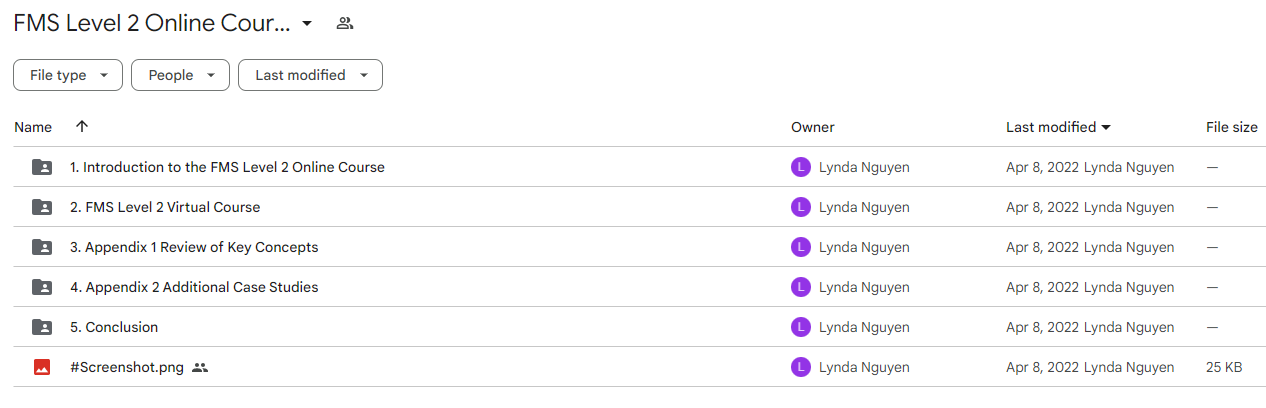1266x408 pixels.
Task: Click the shared people icon beside the folder title
Action: click(345, 23)
